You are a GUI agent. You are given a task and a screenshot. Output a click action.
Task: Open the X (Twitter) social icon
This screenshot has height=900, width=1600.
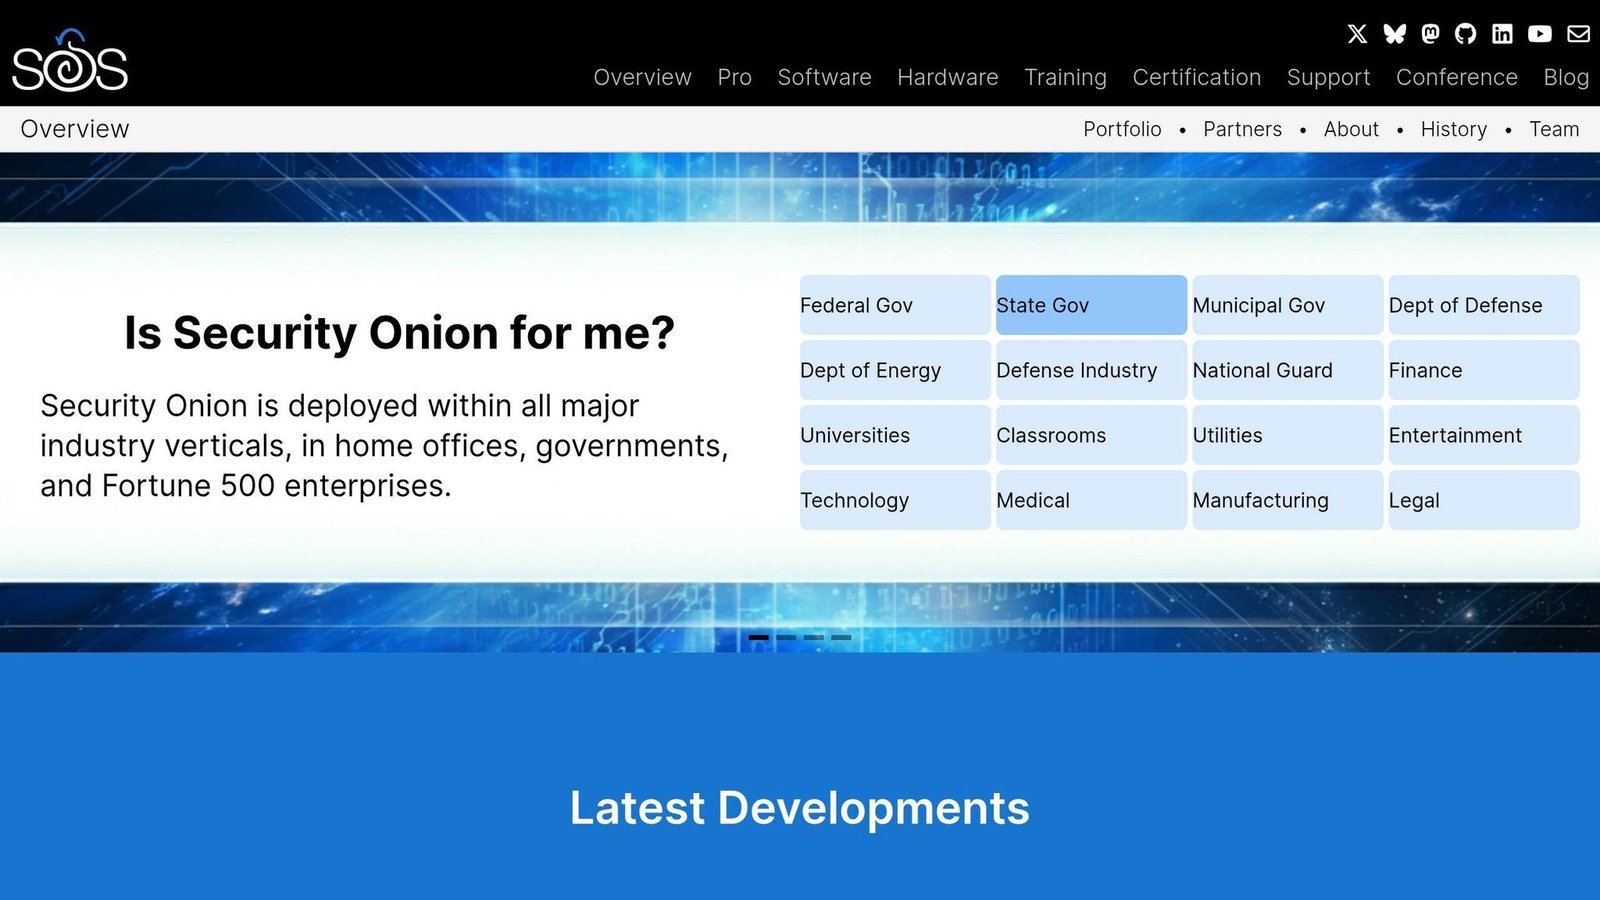coord(1357,34)
